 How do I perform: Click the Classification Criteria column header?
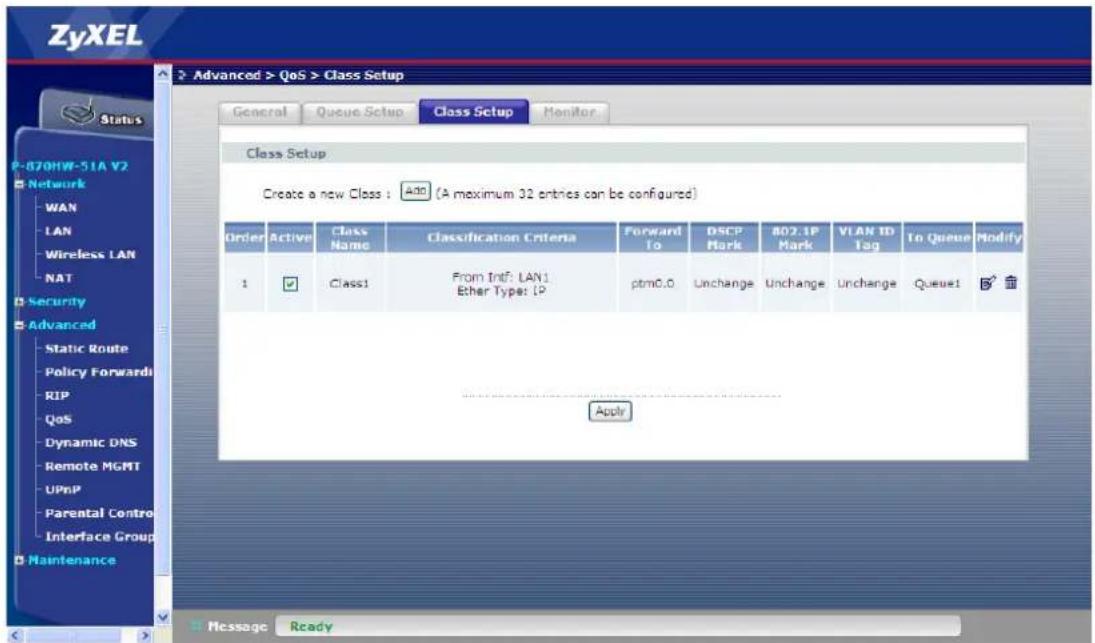coord(501,238)
